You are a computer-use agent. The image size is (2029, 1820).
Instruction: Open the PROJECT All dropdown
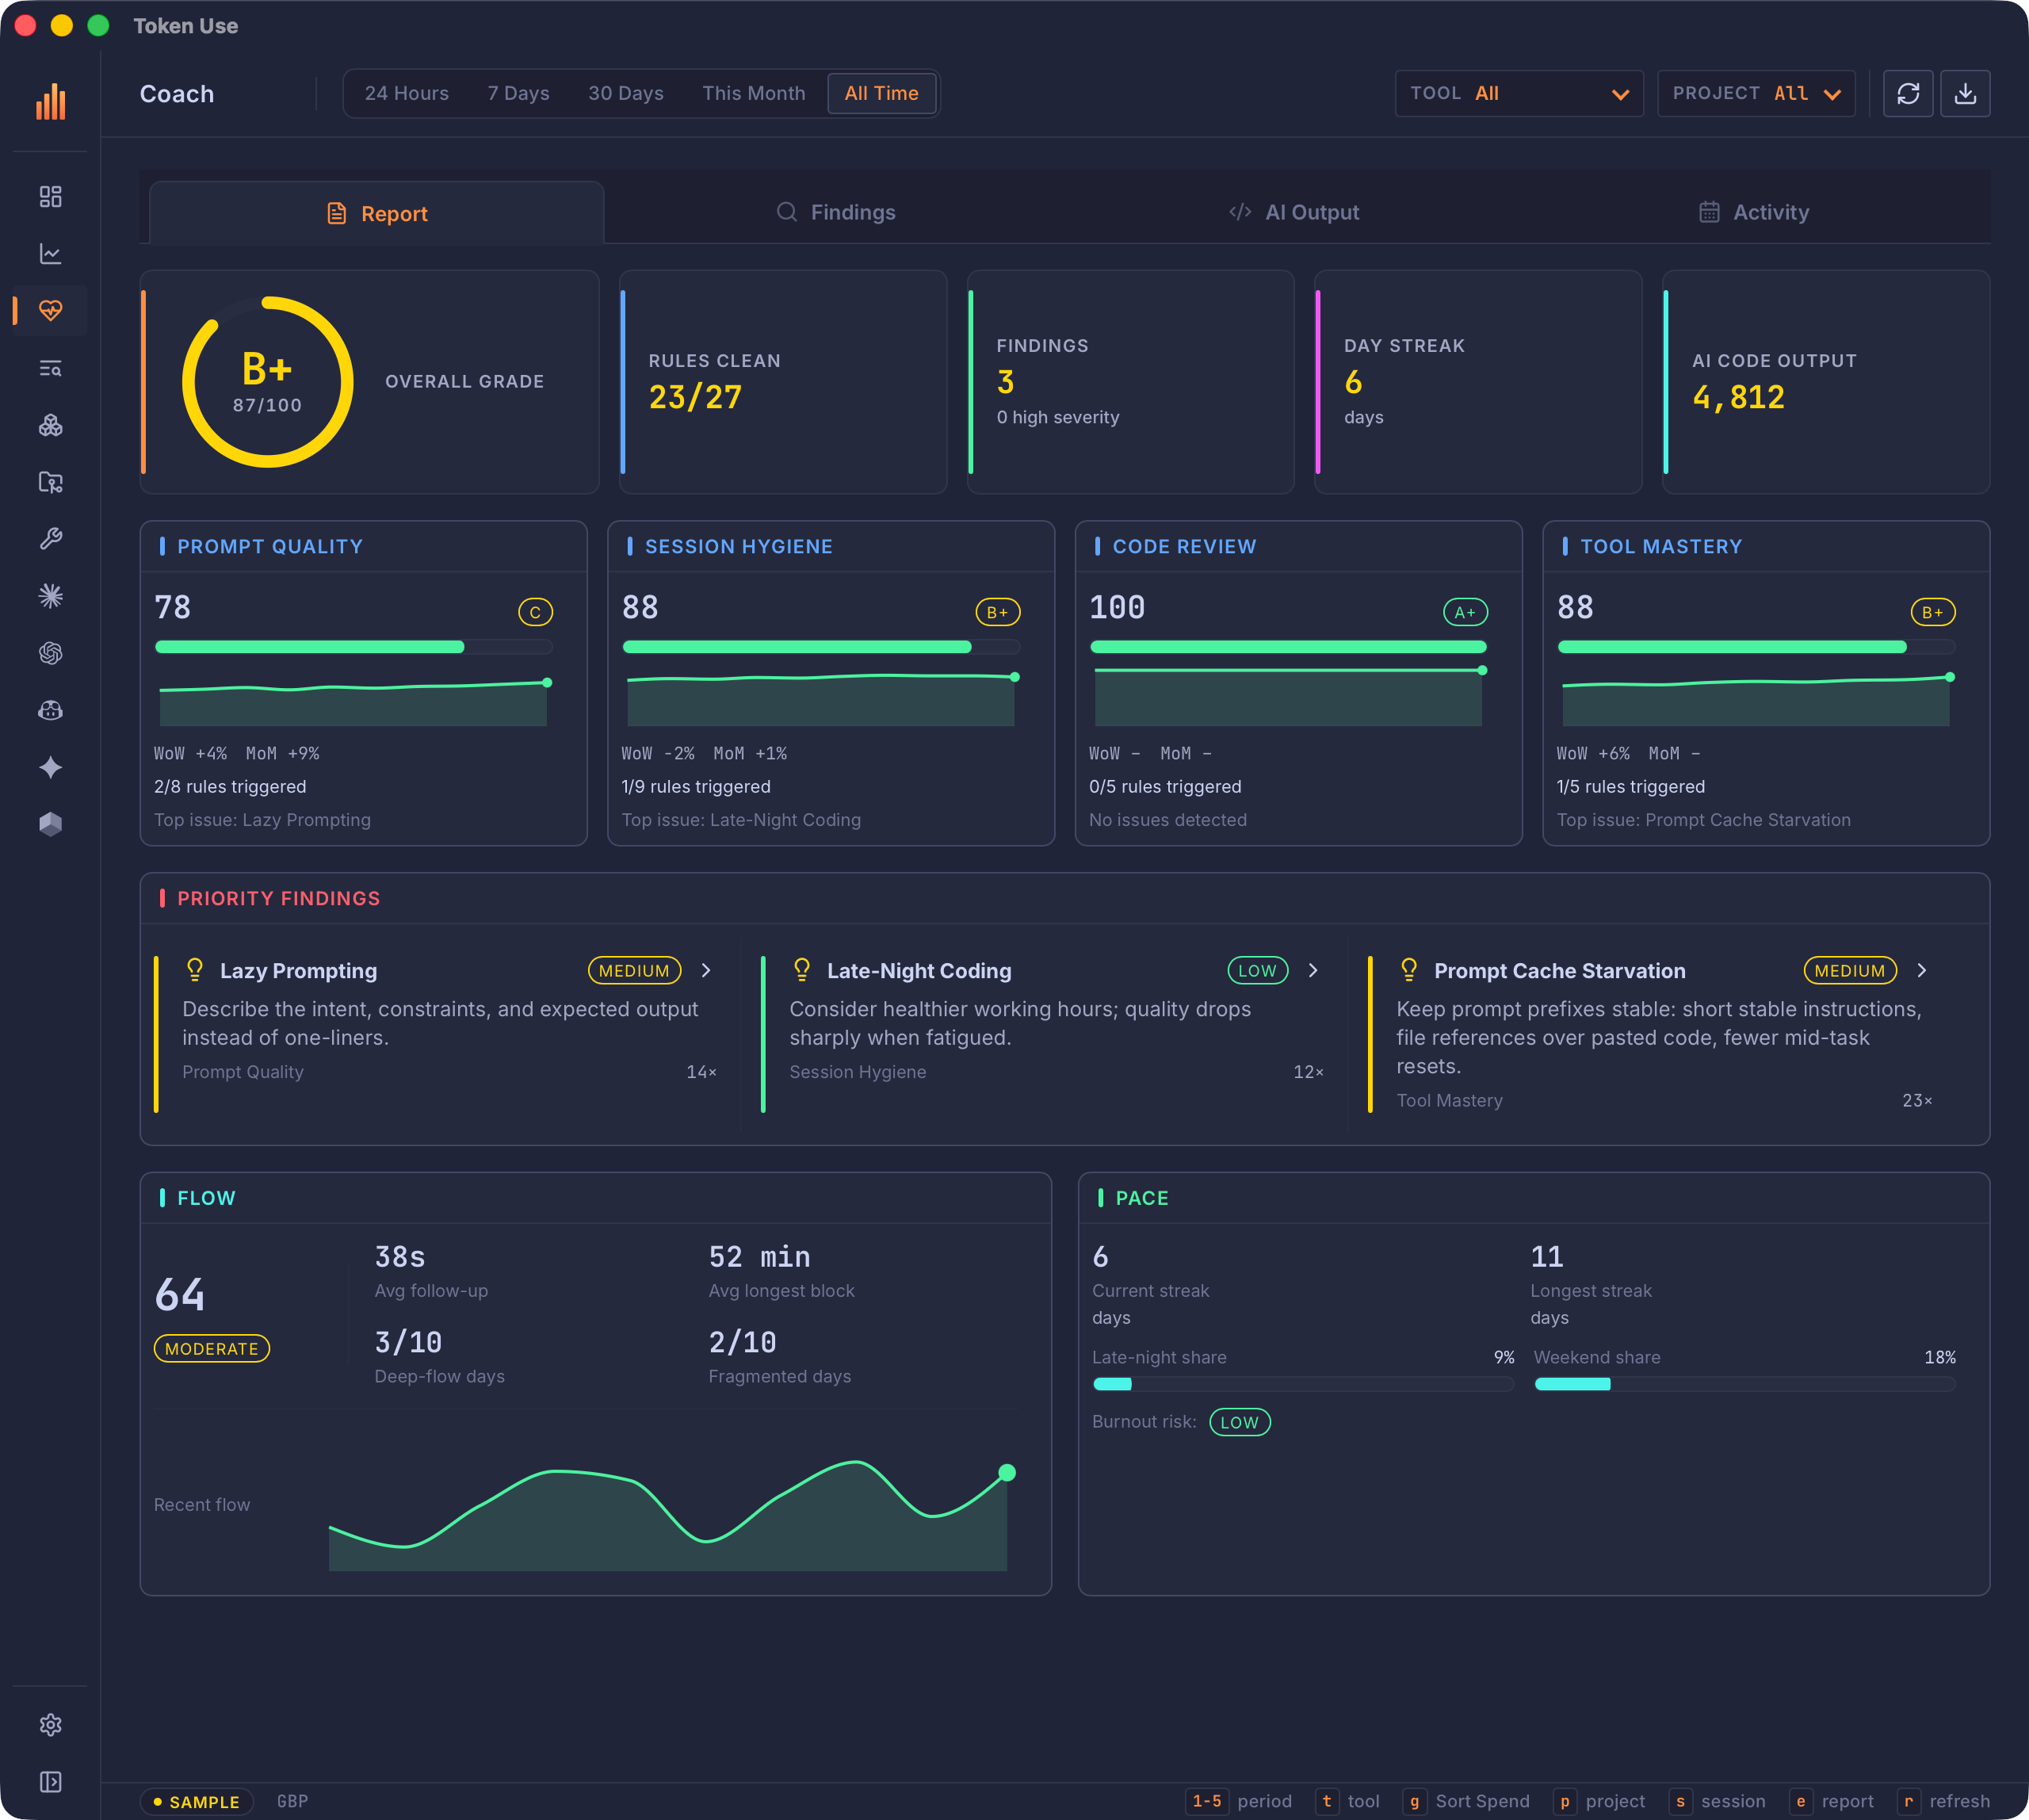pyautogui.click(x=1756, y=93)
